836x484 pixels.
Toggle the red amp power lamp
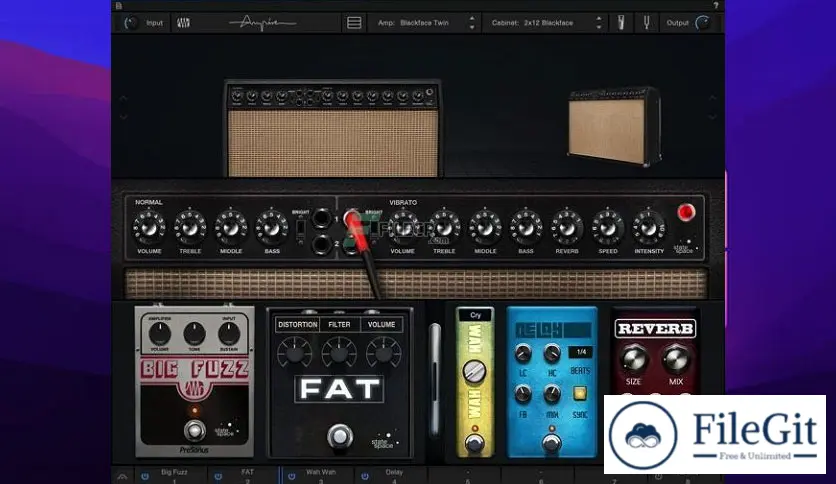click(686, 212)
